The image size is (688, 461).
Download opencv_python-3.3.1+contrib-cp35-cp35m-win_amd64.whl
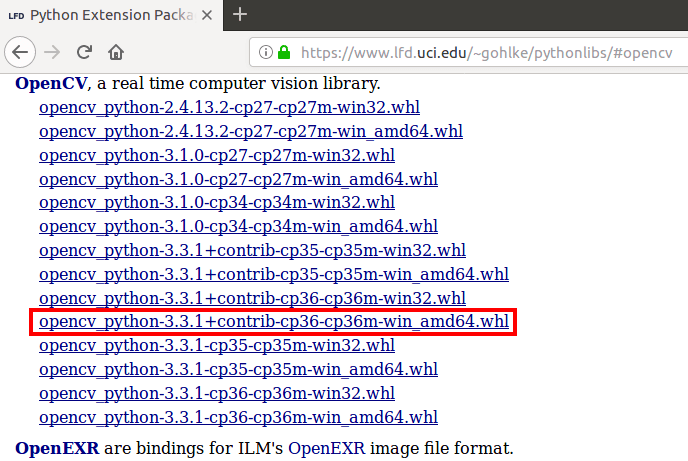point(274,274)
